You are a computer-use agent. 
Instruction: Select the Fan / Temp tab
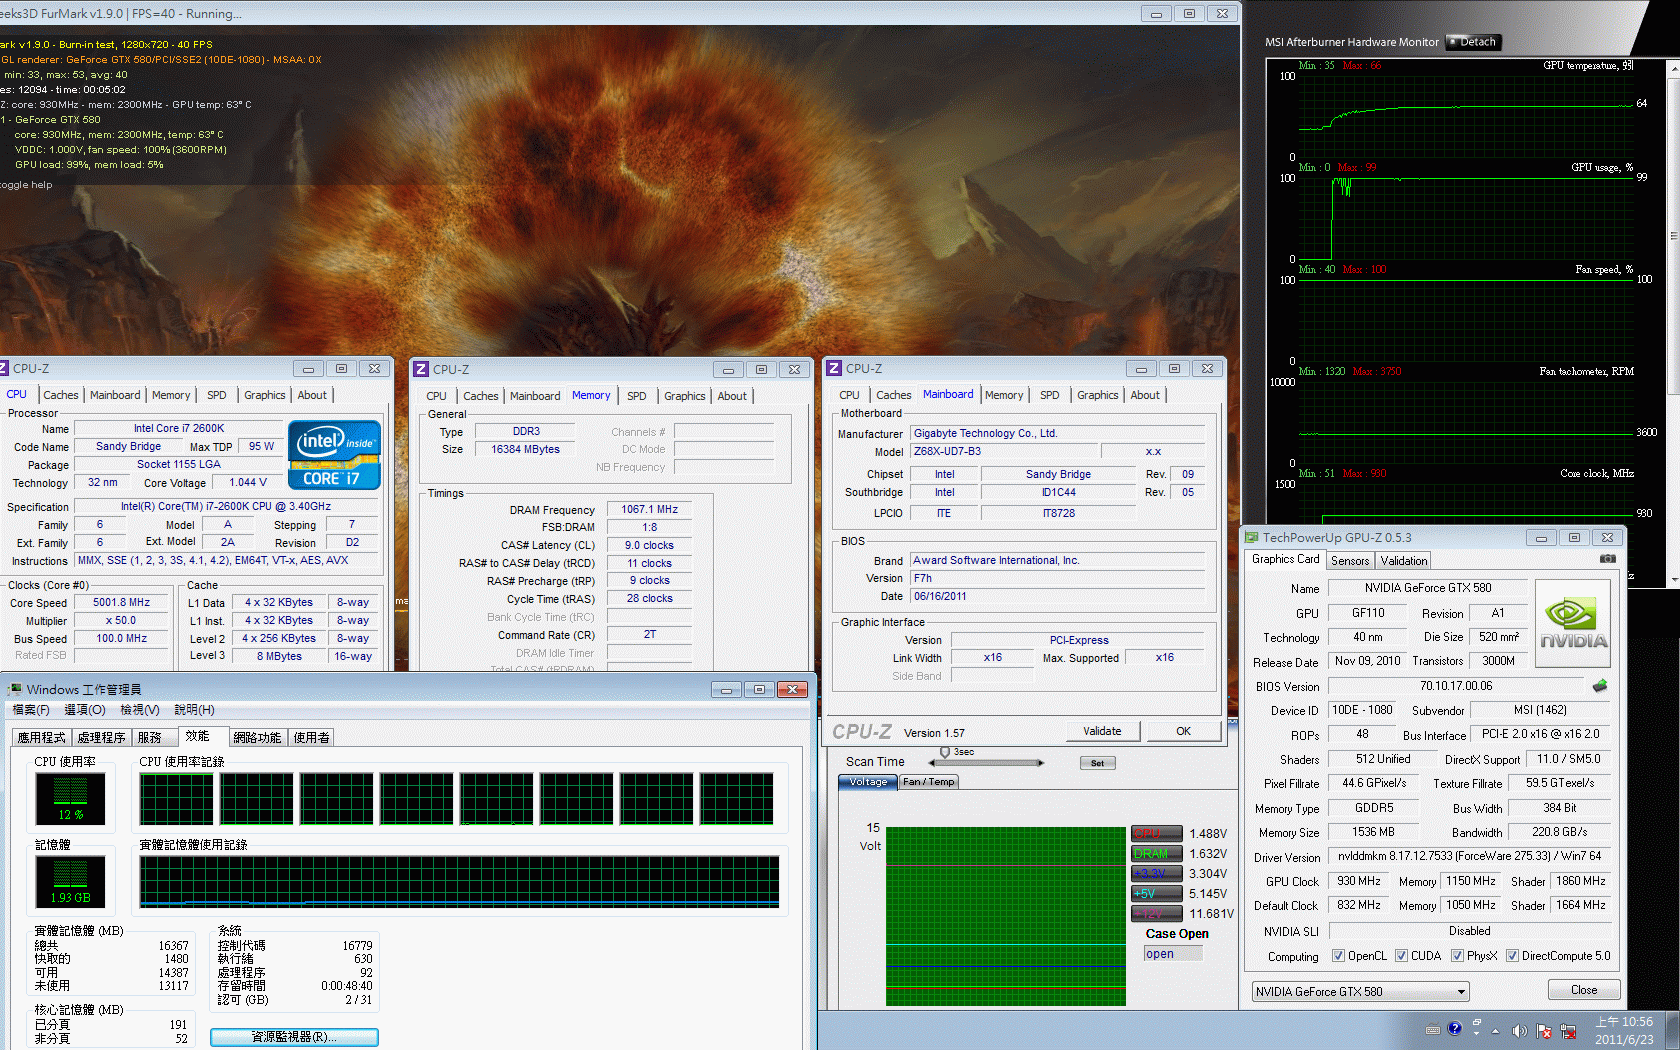929,782
